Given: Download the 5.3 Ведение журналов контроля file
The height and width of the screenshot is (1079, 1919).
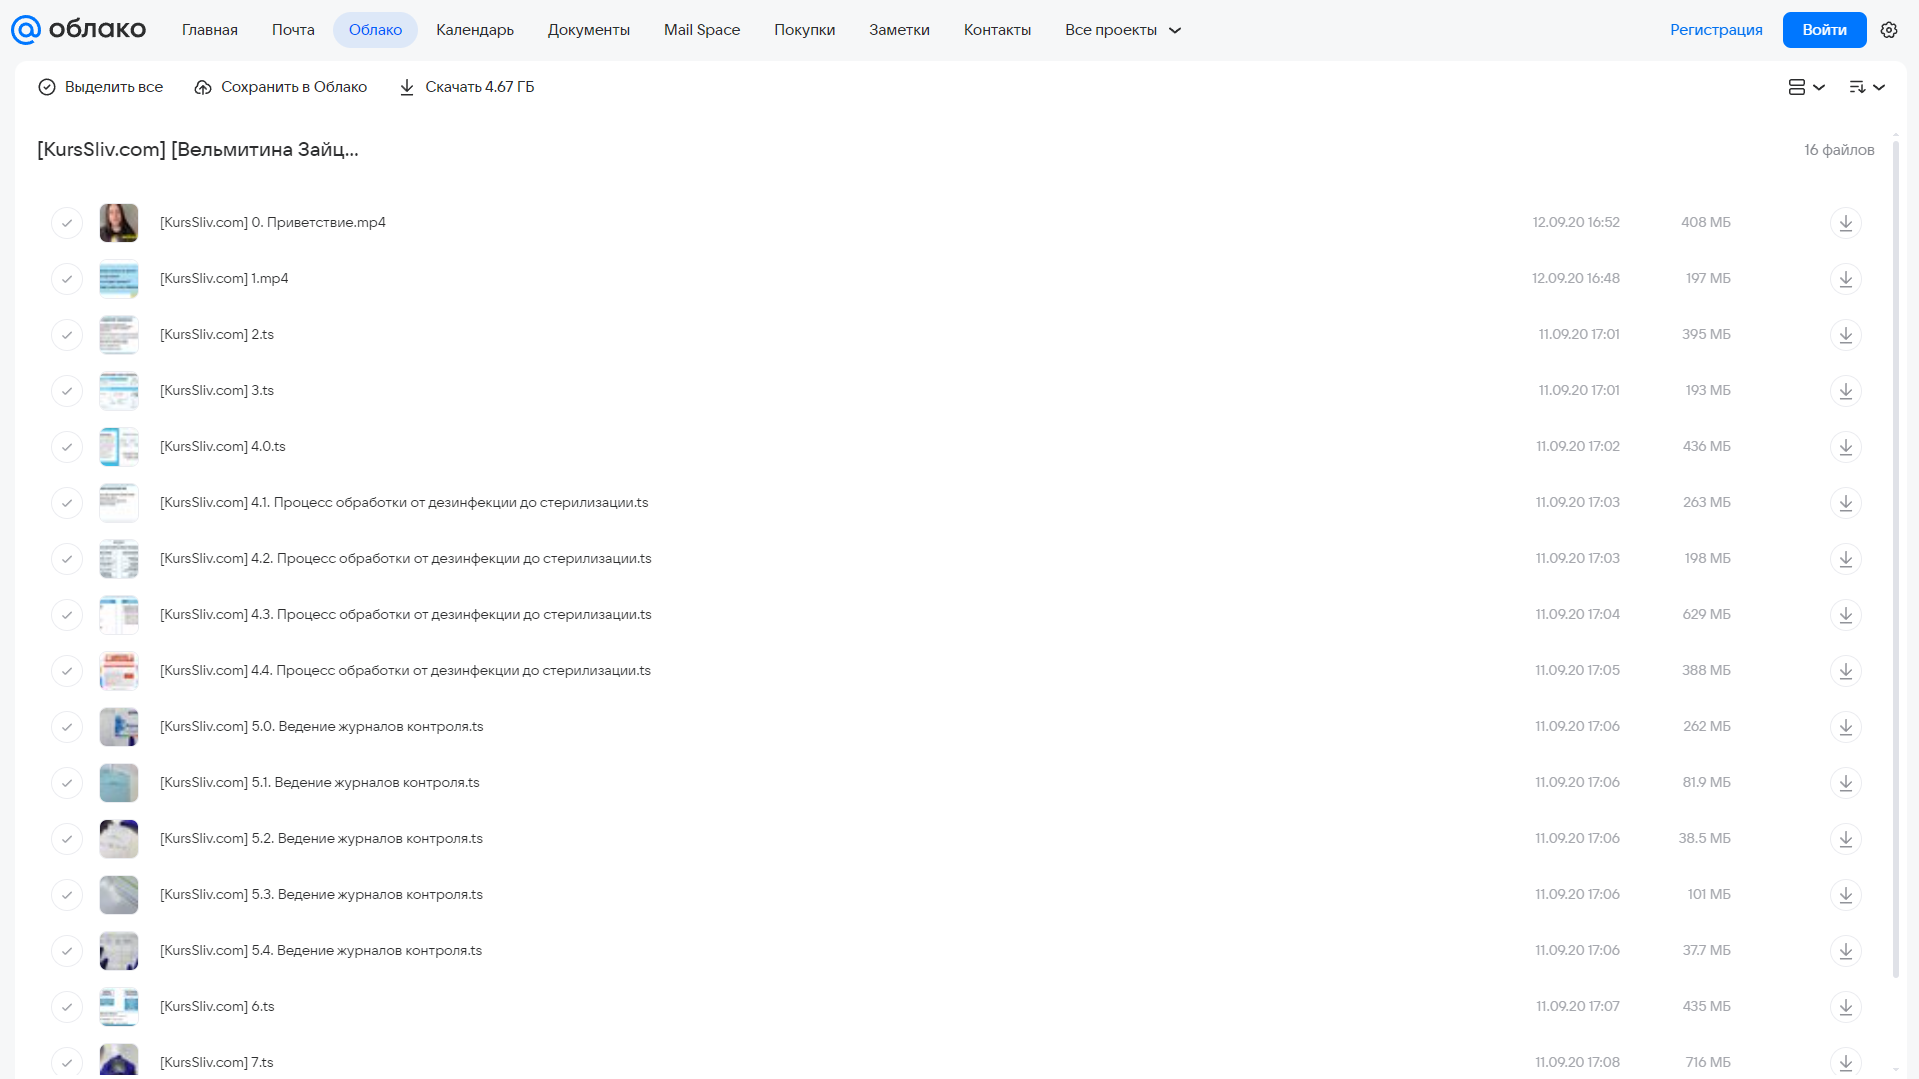Looking at the screenshot, I should tap(1845, 895).
